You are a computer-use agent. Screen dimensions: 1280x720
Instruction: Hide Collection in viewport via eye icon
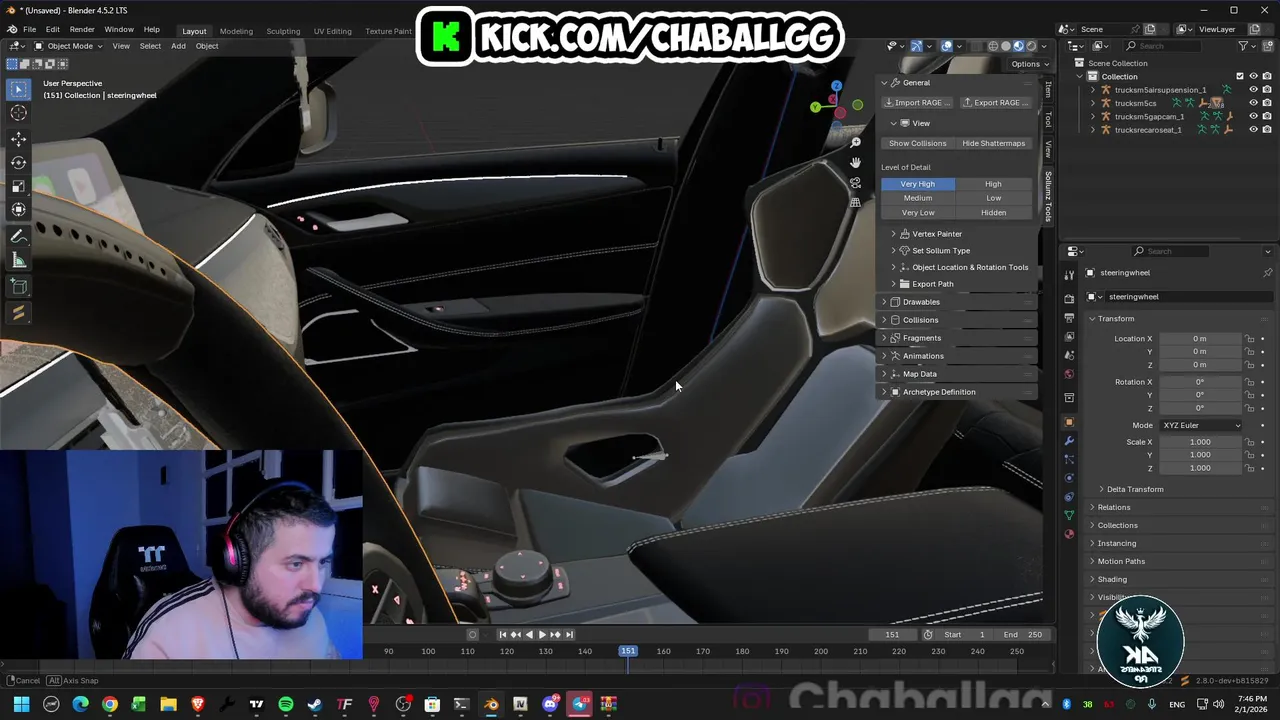(1253, 76)
